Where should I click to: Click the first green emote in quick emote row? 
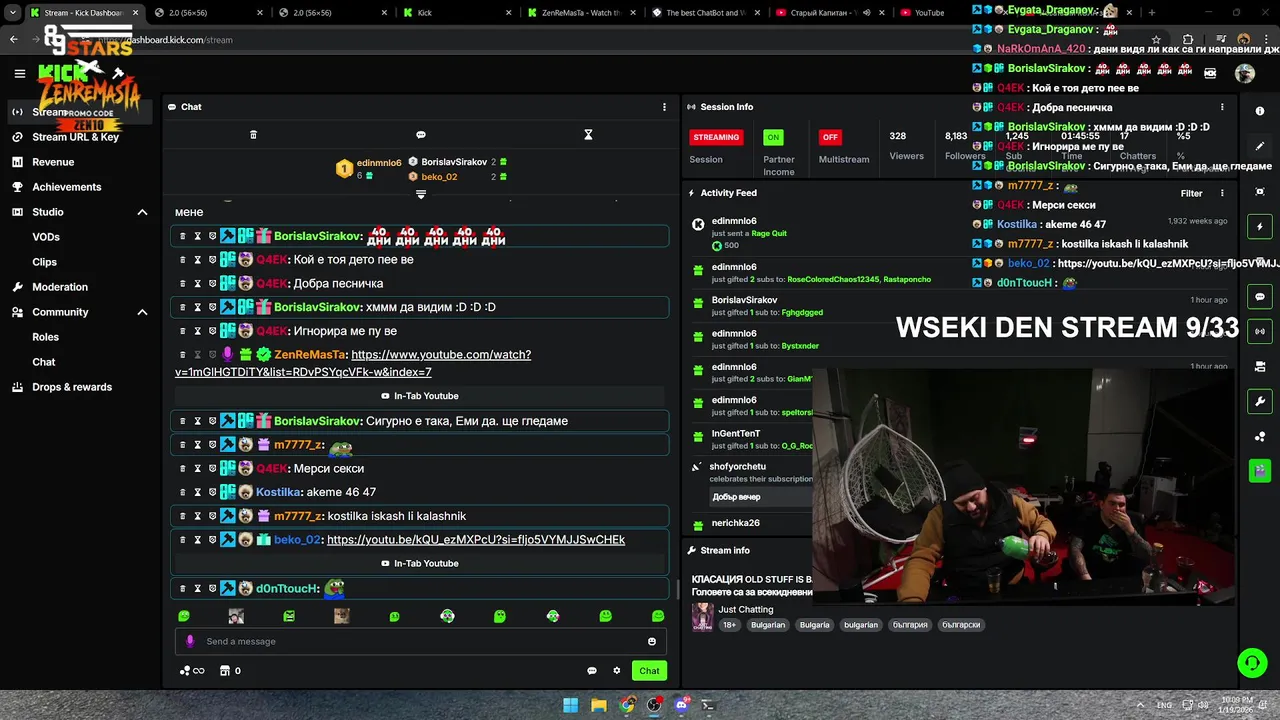point(184,616)
